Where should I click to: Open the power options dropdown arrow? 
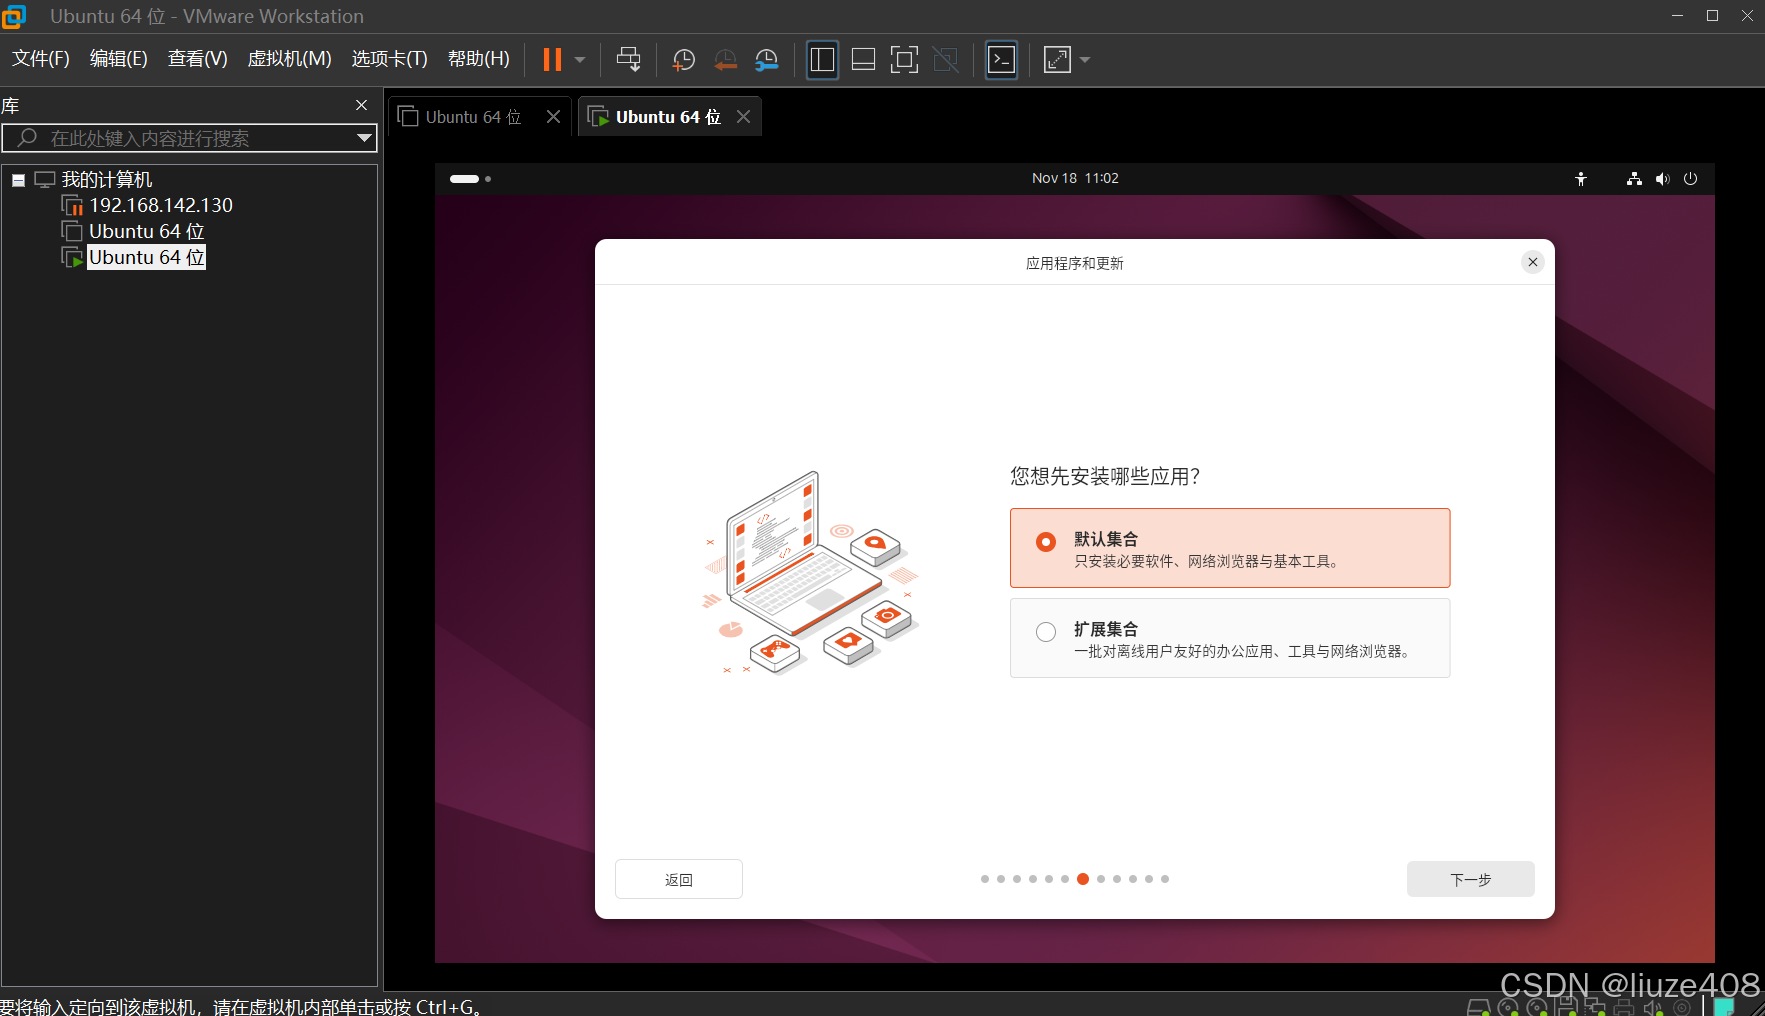tap(580, 60)
